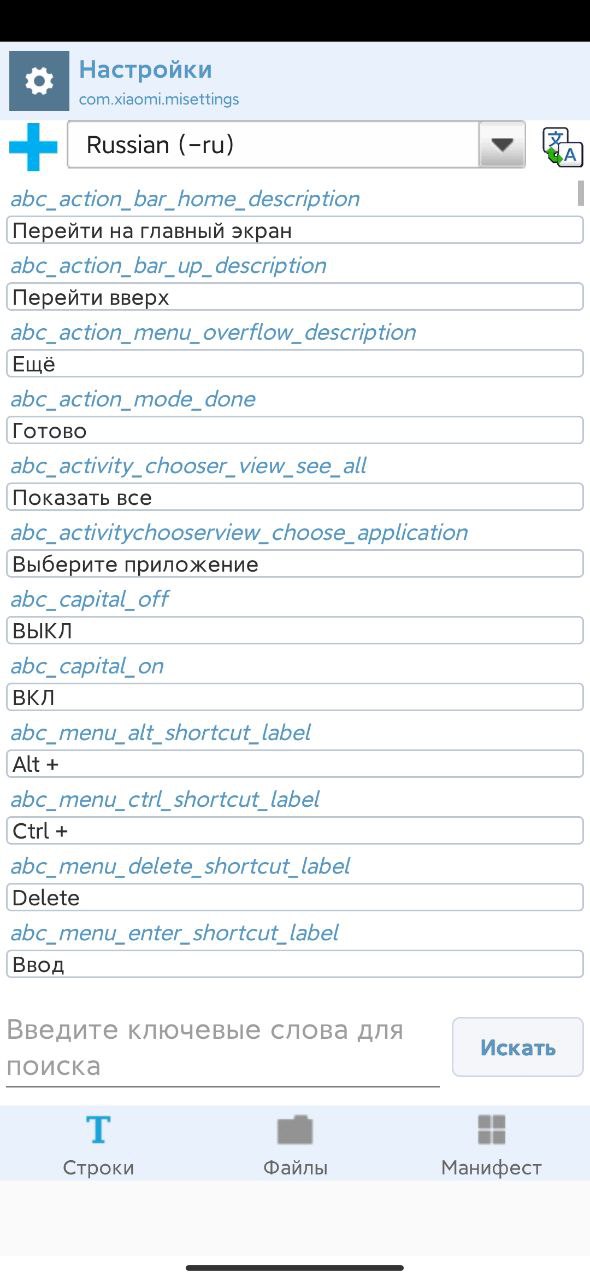Select the Строки tab icon
This screenshot has height=1280, width=590.
tap(98, 1130)
